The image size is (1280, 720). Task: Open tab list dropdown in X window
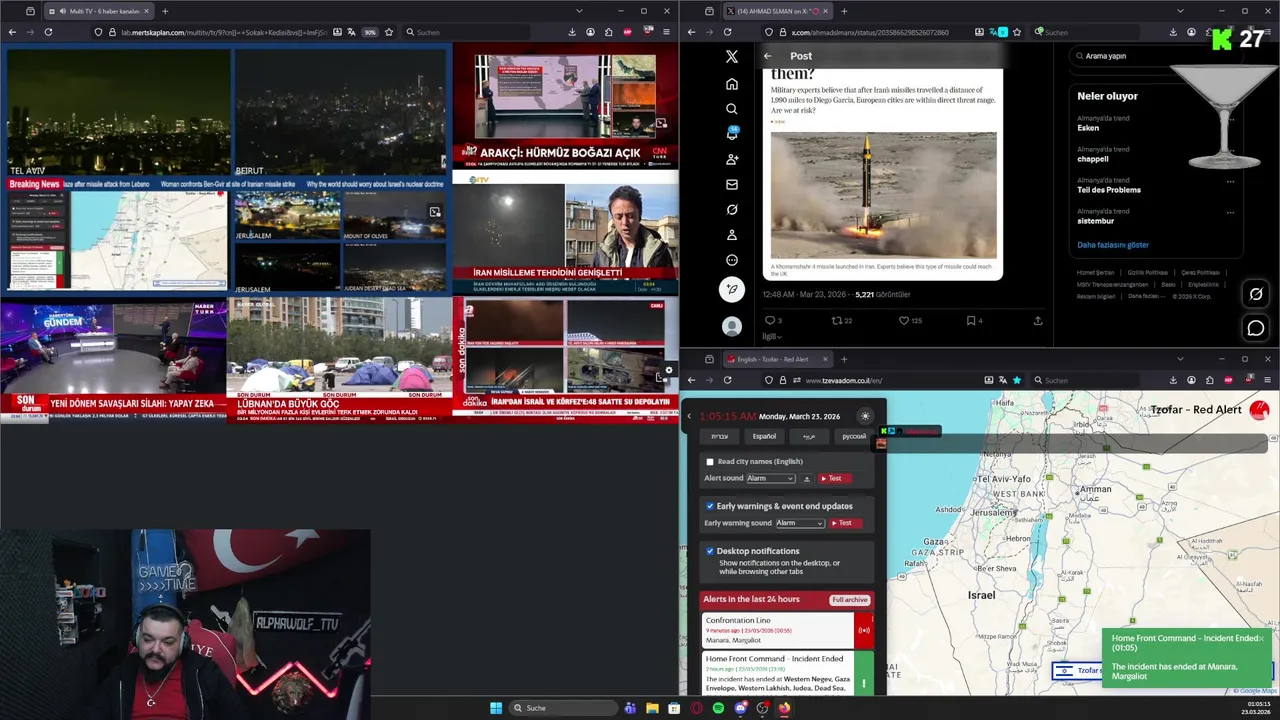point(1181,11)
